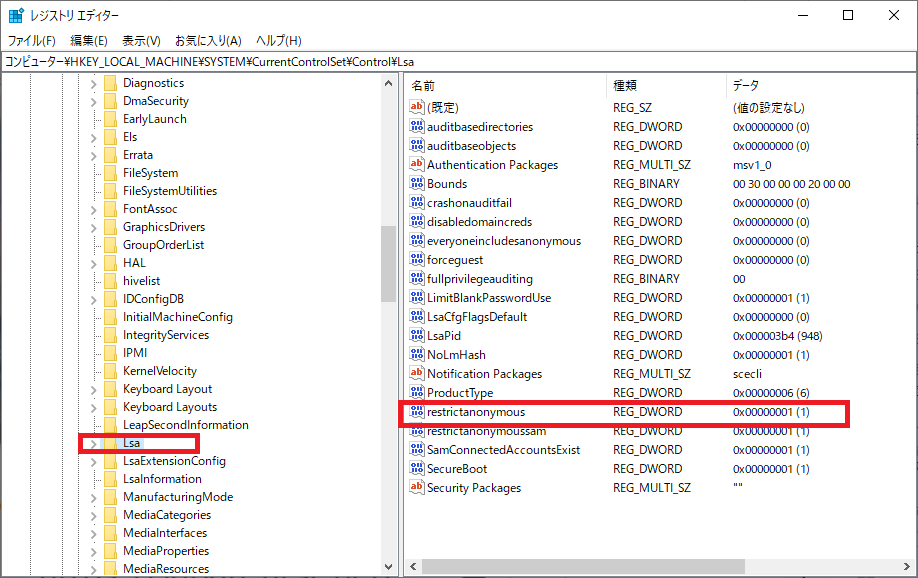
Task: Click the binary icon next to Bounds
Action: coord(417,183)
